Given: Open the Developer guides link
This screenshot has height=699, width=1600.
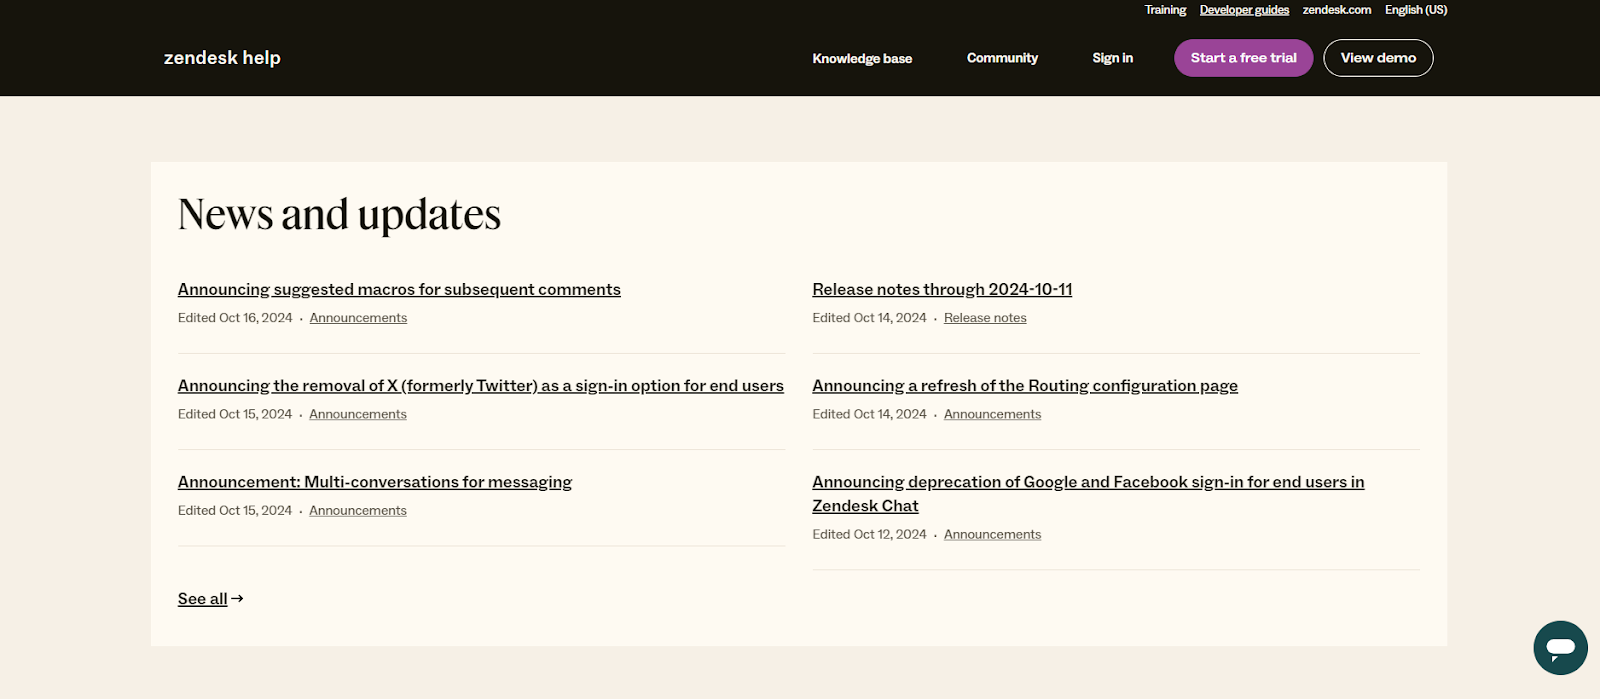Looking at the screenshot, I should [x=1244, y=10].
